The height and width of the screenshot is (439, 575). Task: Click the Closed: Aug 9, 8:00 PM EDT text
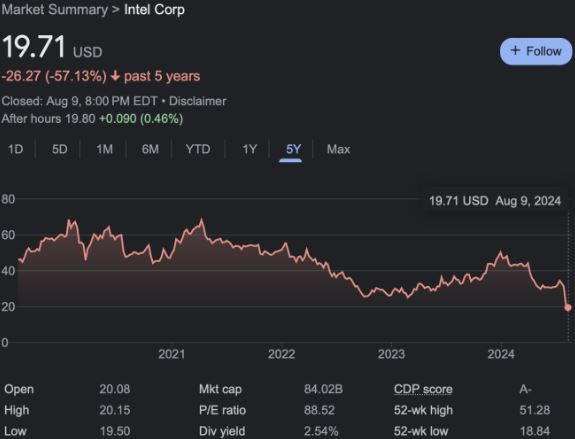(80, 101)
